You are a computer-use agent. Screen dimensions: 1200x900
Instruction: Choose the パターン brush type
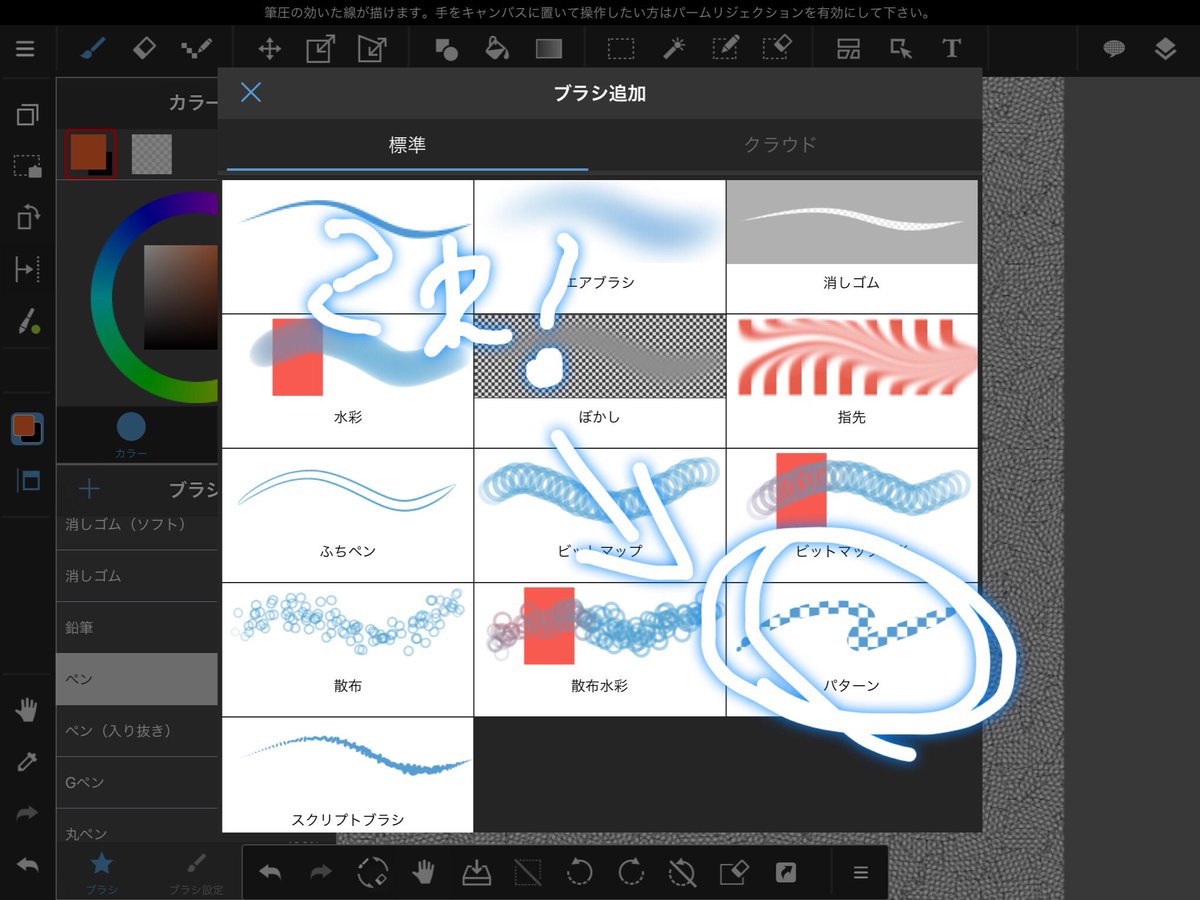pos(852,649)
